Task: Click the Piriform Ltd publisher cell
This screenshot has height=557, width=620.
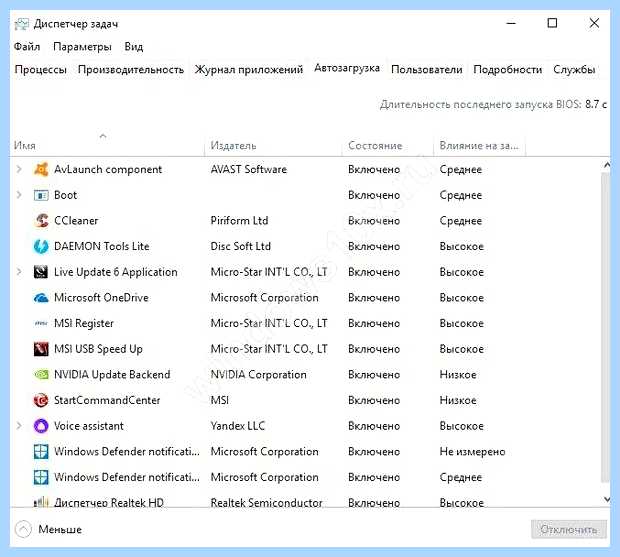Action: point(239,221)
